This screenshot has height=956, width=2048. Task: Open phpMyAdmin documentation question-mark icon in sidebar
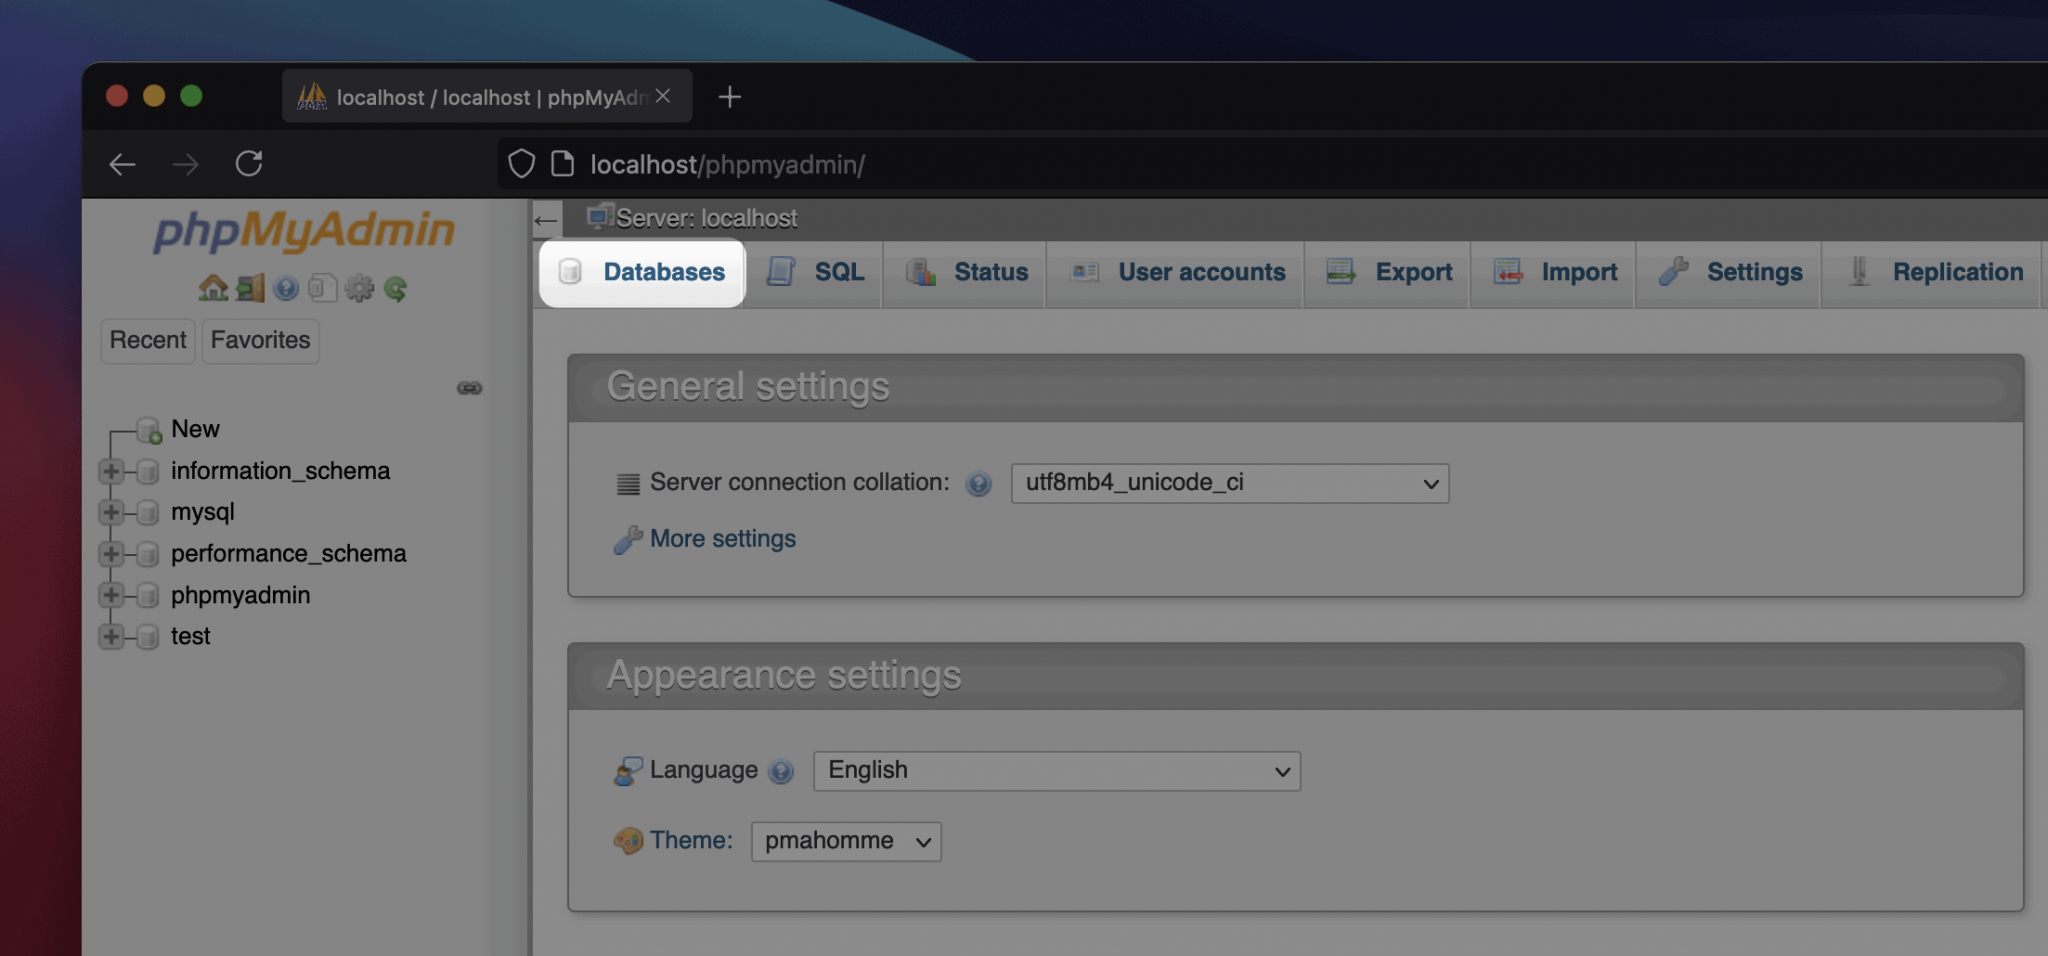[286, 289]
